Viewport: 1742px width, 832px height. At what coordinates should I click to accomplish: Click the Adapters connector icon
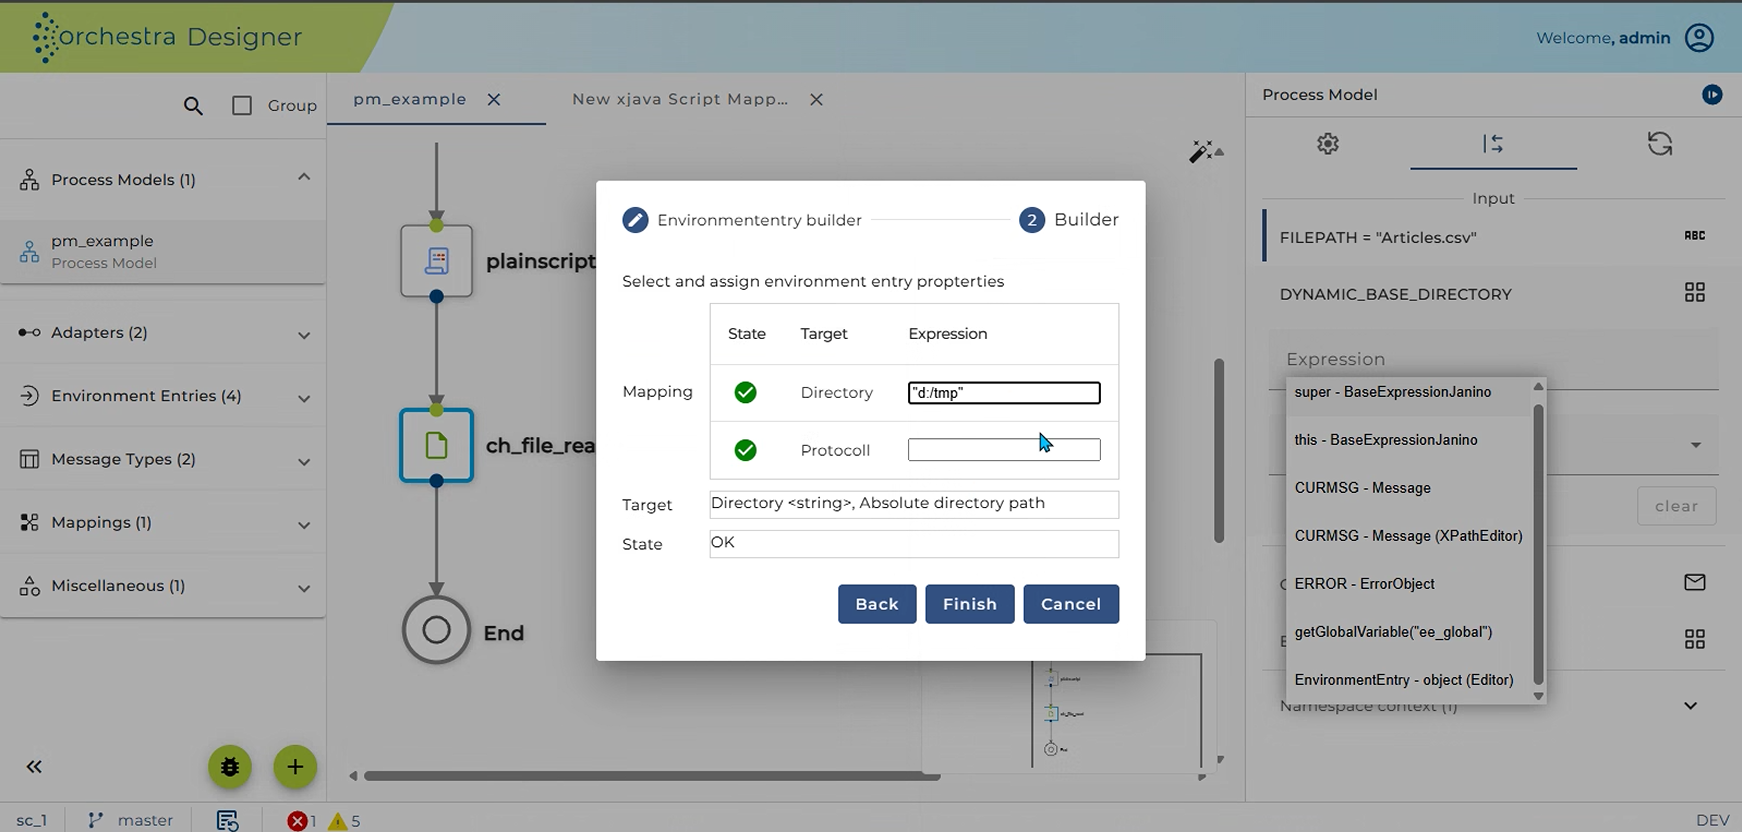pyautogui.click(x=29, y=332)
